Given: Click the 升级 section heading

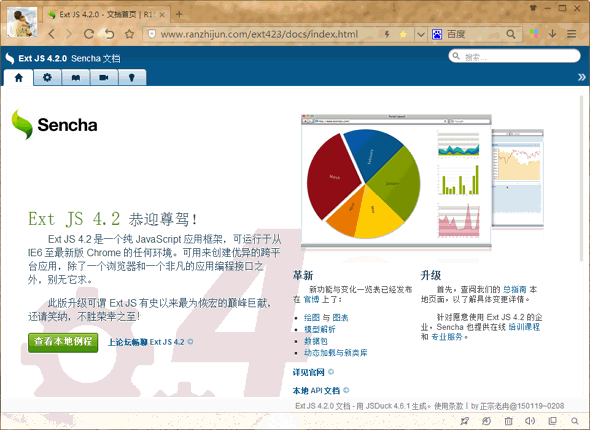Looking at the screenshot, I should tap(431, 275).
